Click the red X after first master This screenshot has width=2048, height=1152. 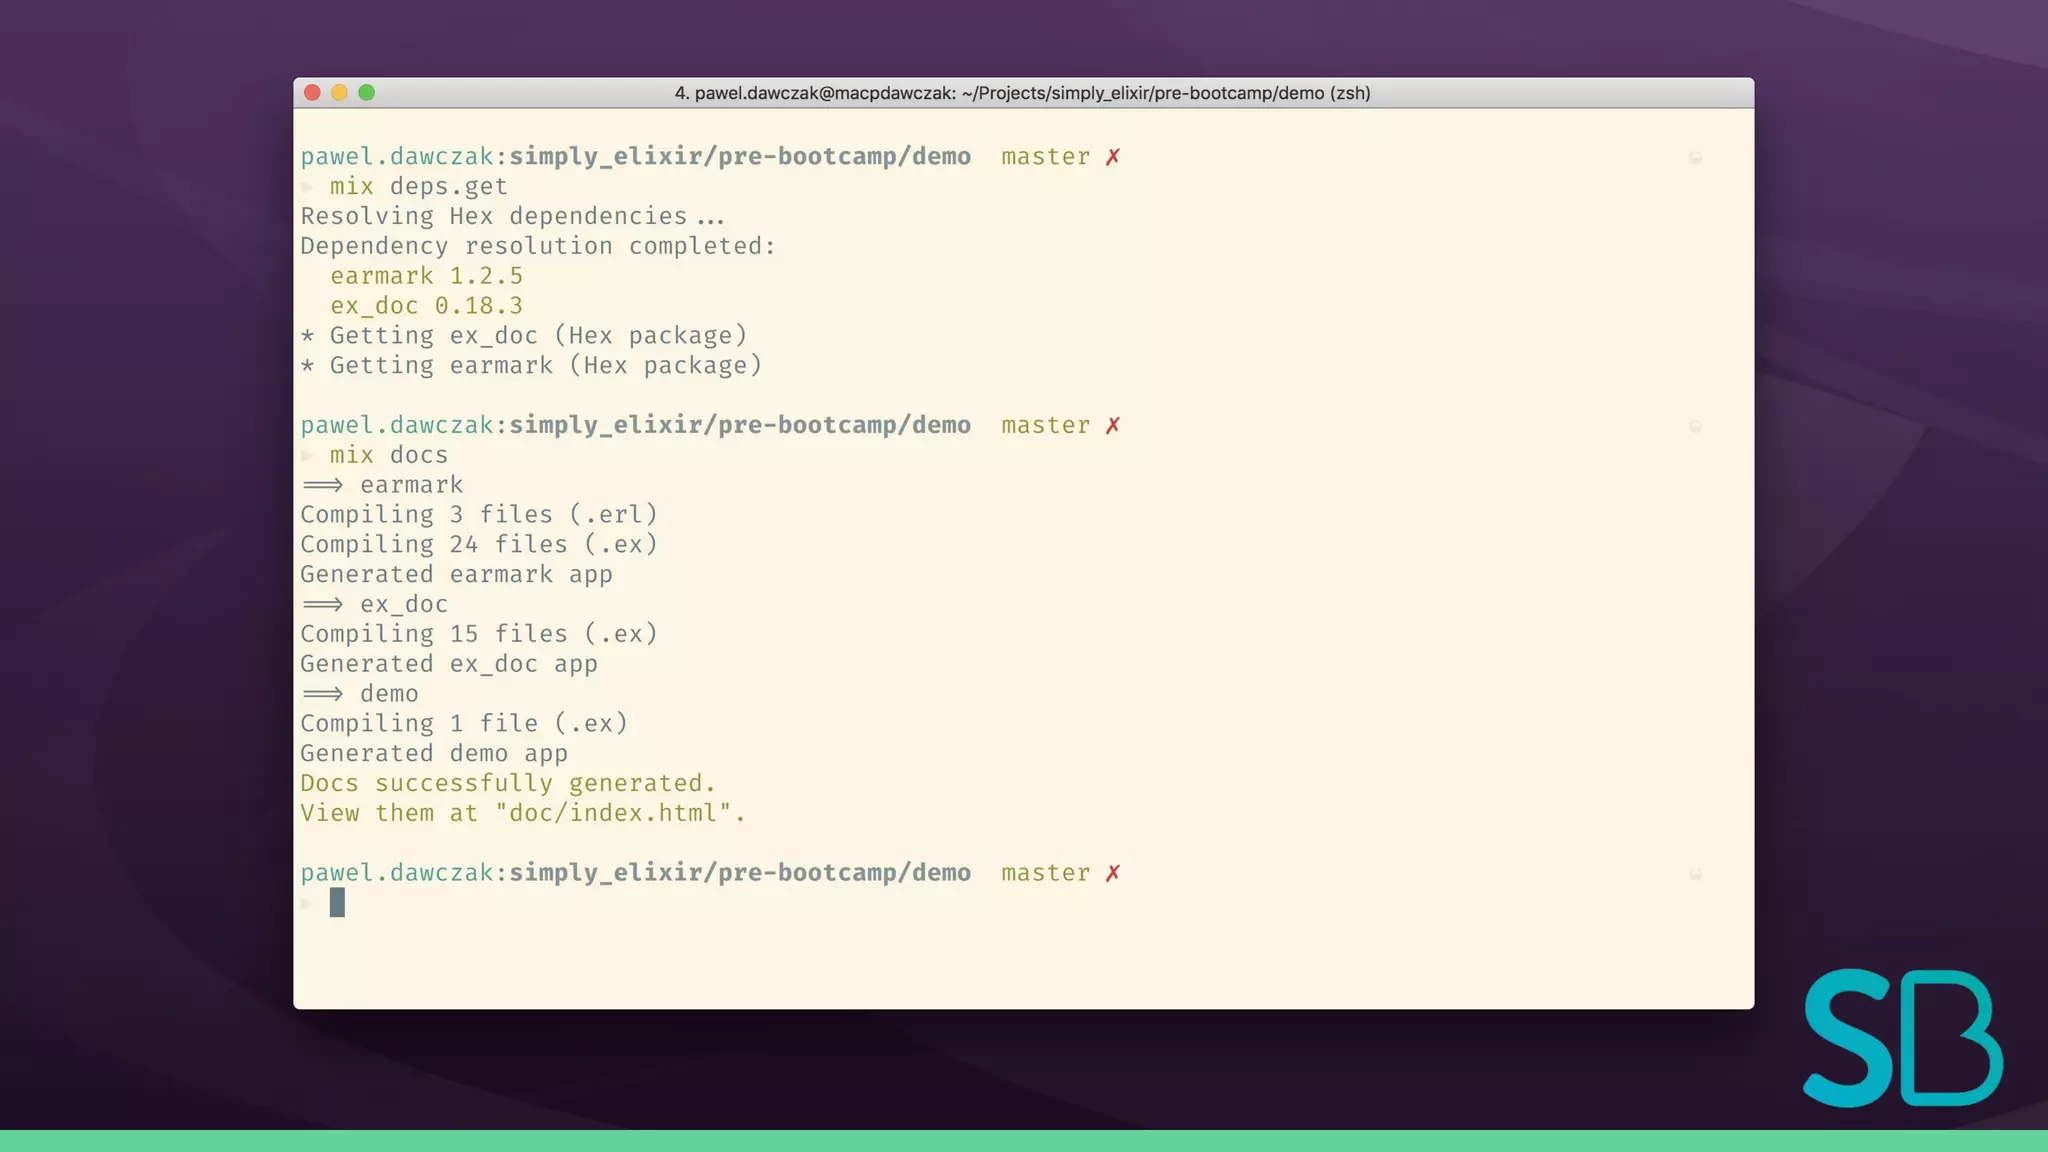coord(1112,157)
